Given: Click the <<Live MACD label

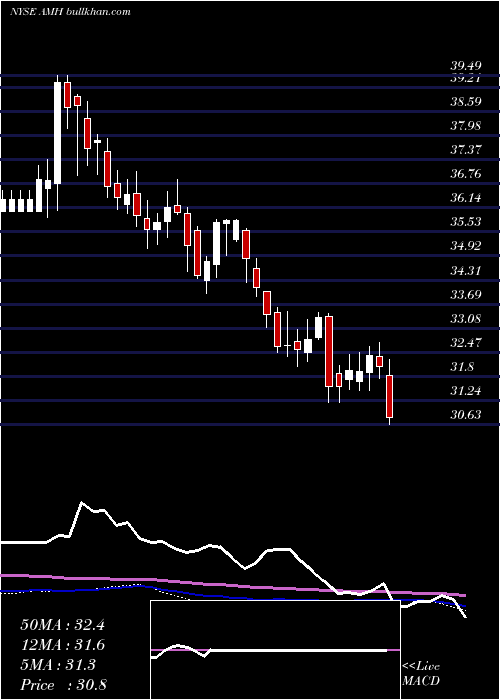Looking at the screenshot, I should click(x=421, y=674).
